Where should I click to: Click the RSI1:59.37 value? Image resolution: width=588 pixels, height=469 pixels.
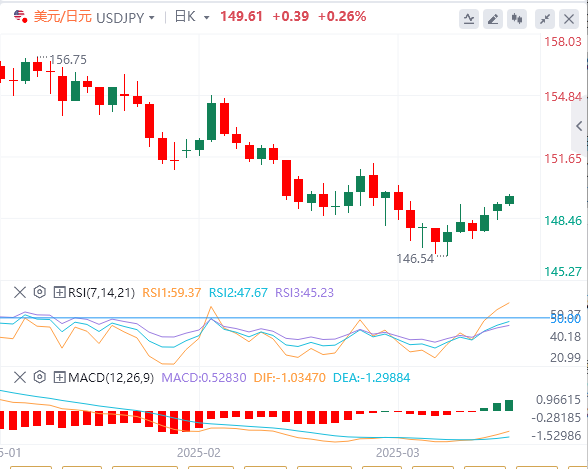172,292
